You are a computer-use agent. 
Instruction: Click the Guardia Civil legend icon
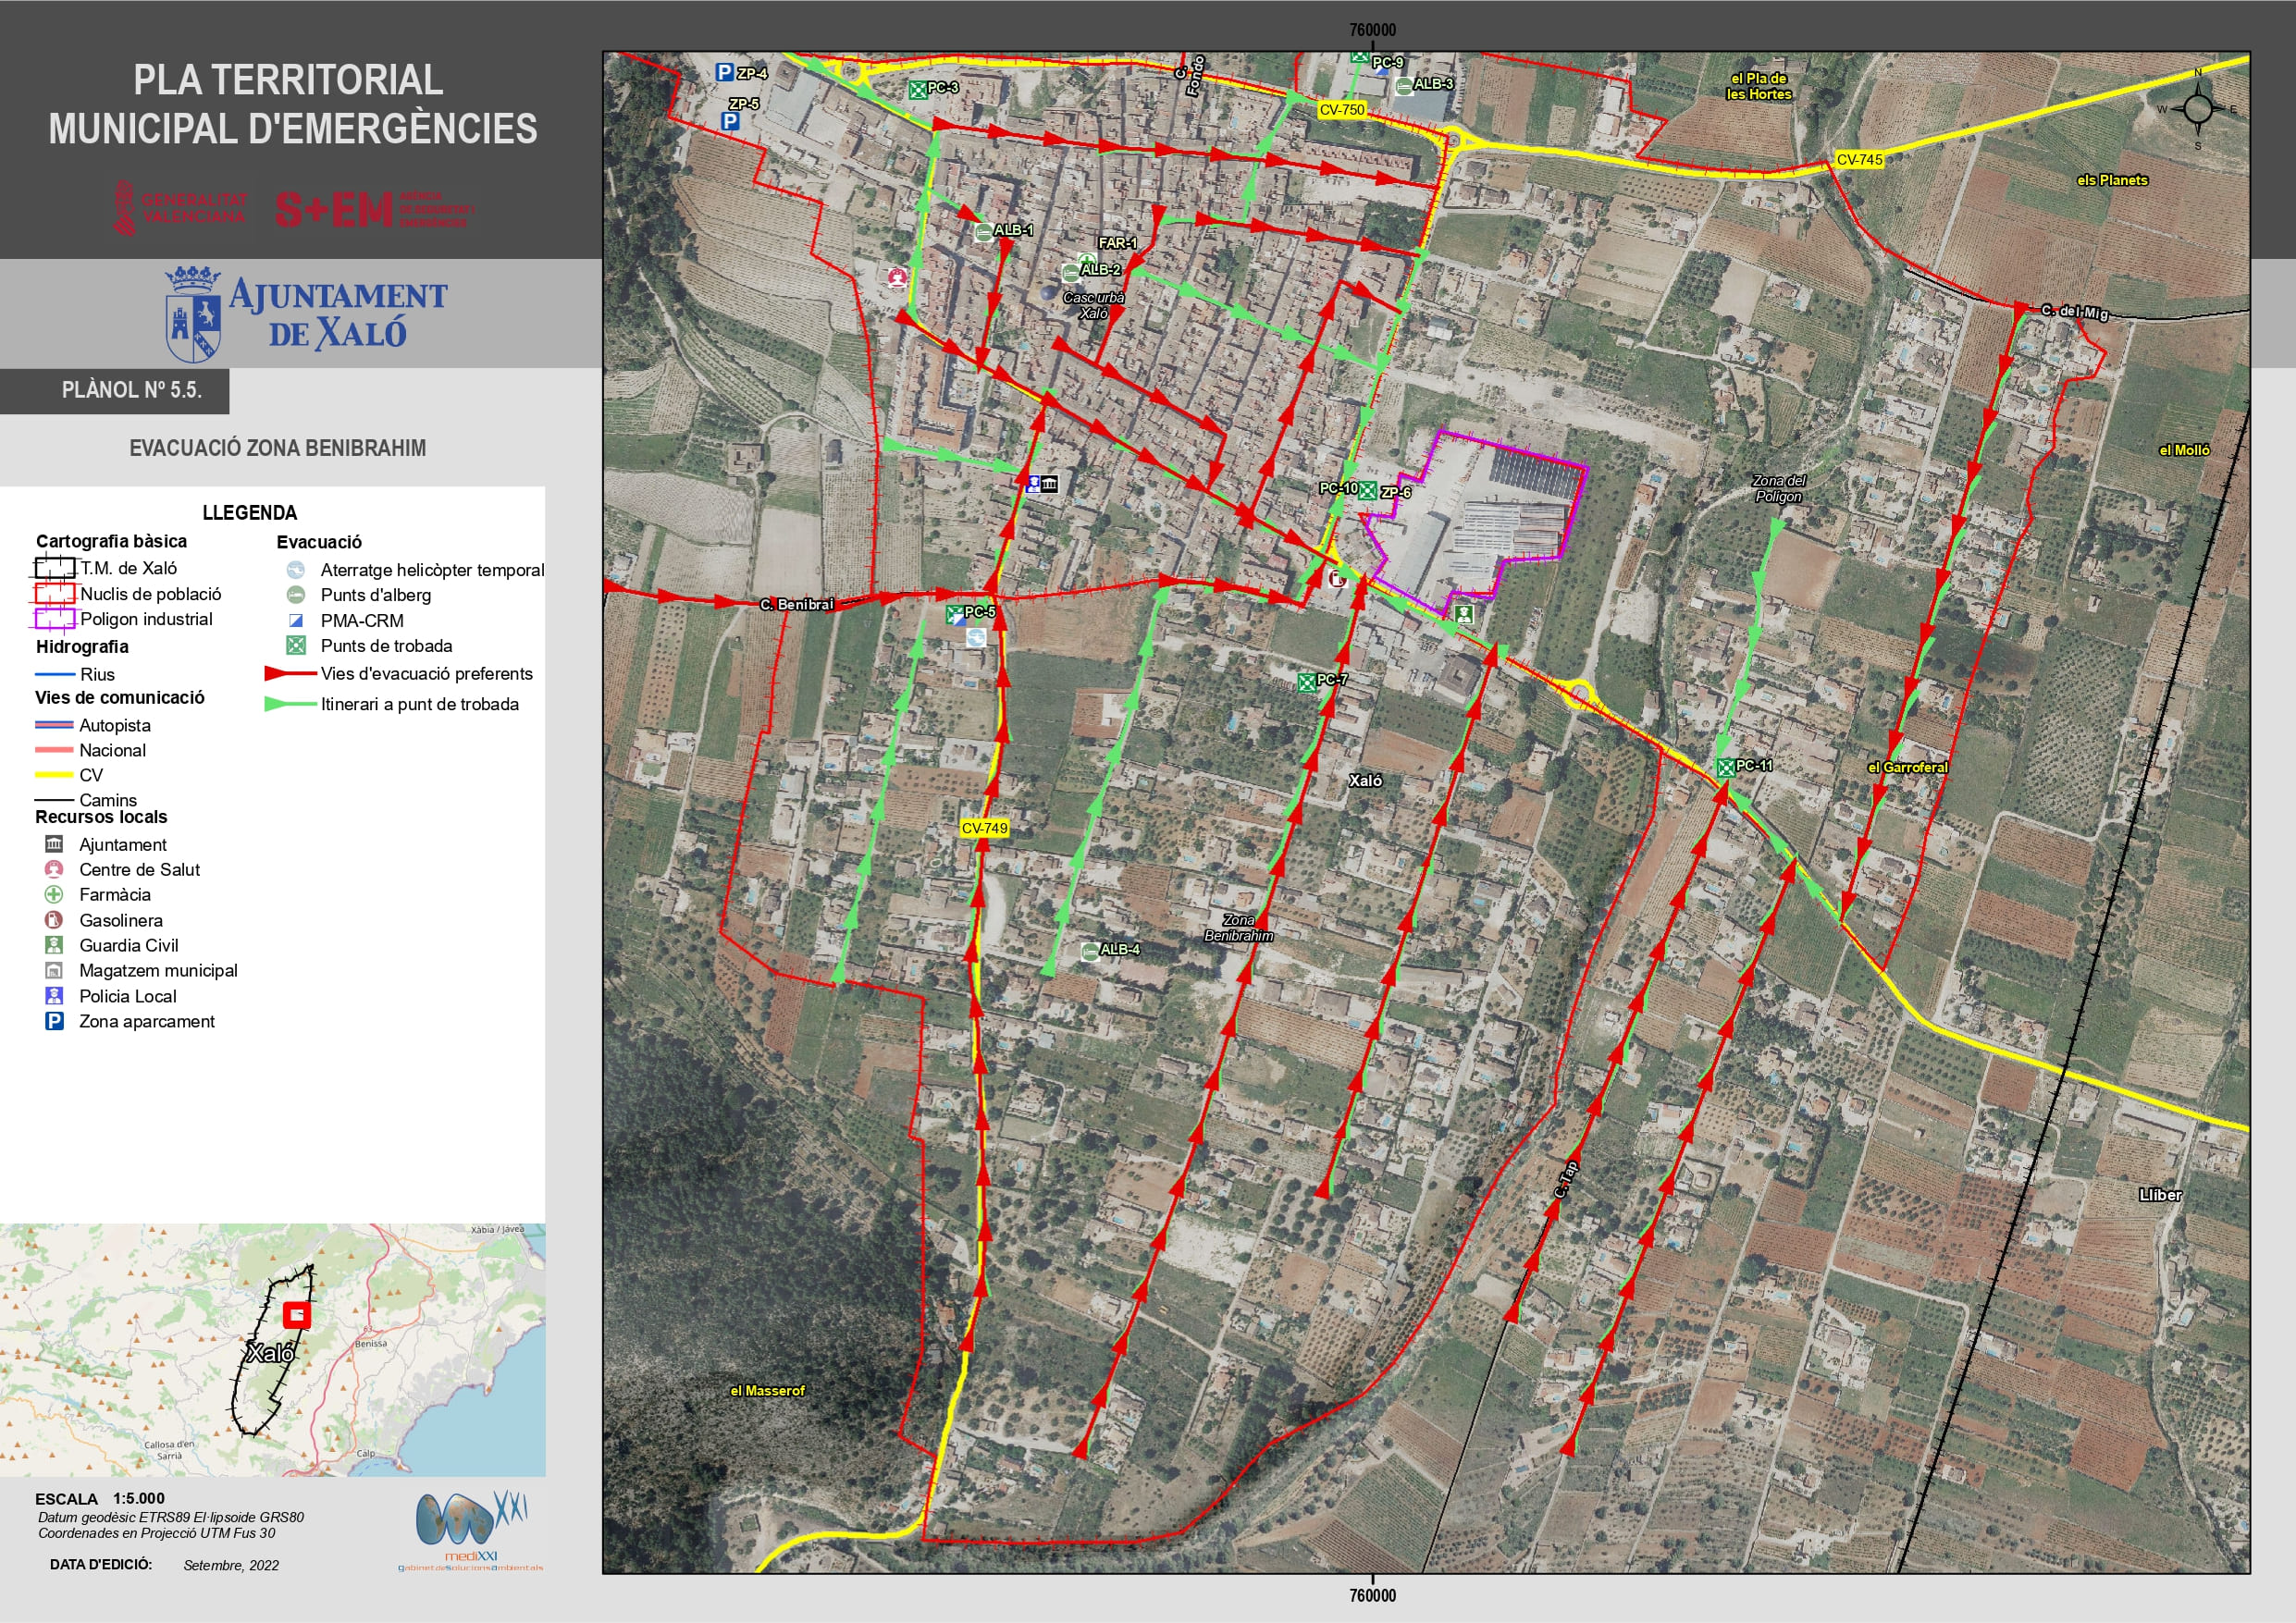coord(54,945)
